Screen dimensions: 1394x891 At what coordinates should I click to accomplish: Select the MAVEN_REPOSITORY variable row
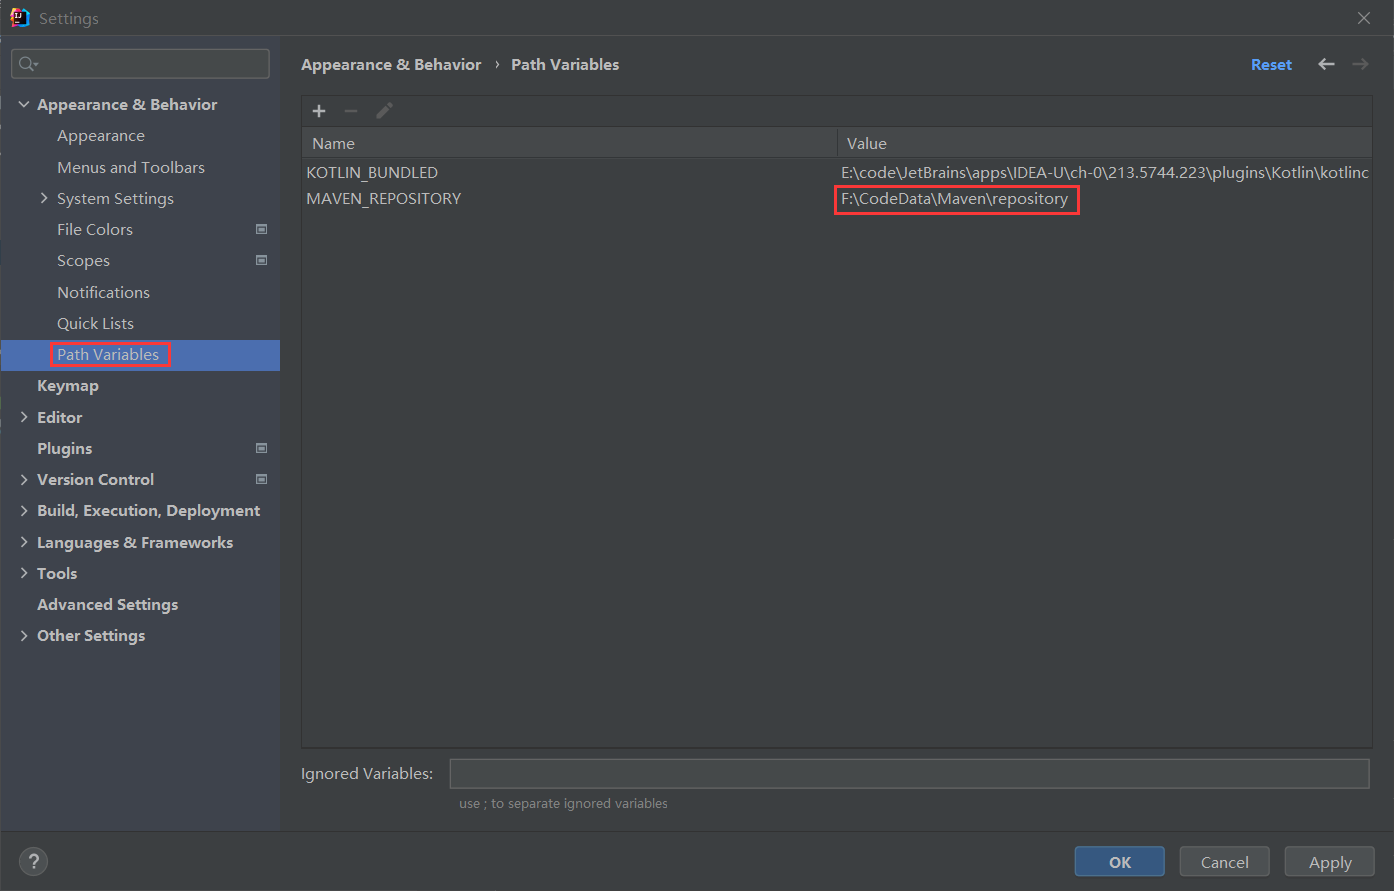pyautogui.click(x=384, y=199)
